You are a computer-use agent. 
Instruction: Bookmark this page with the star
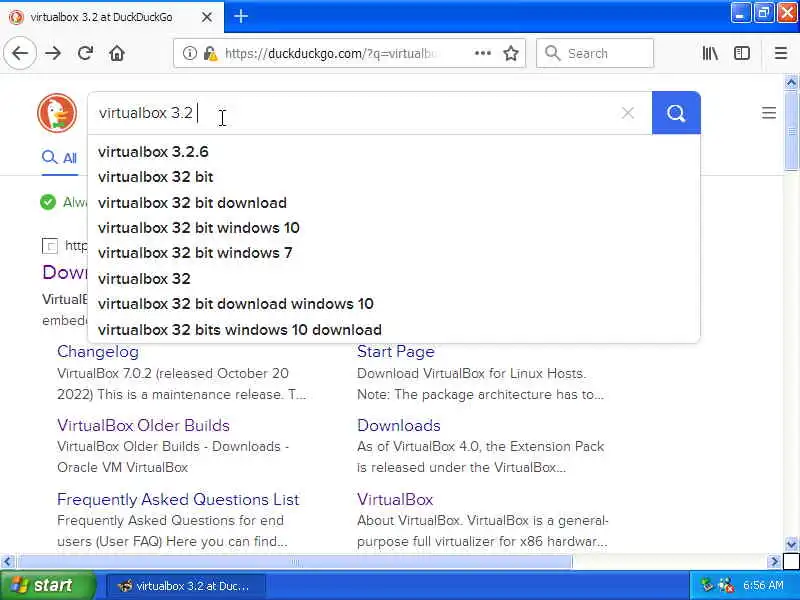point(511,53)
